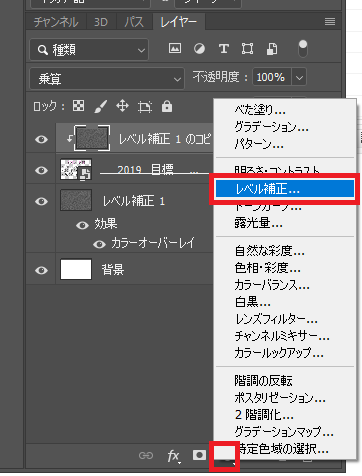The height and width of the screenshot is (476, 362).
Task: Choose 自然な彩度... from the menu
Action: (x=285, y=251)
